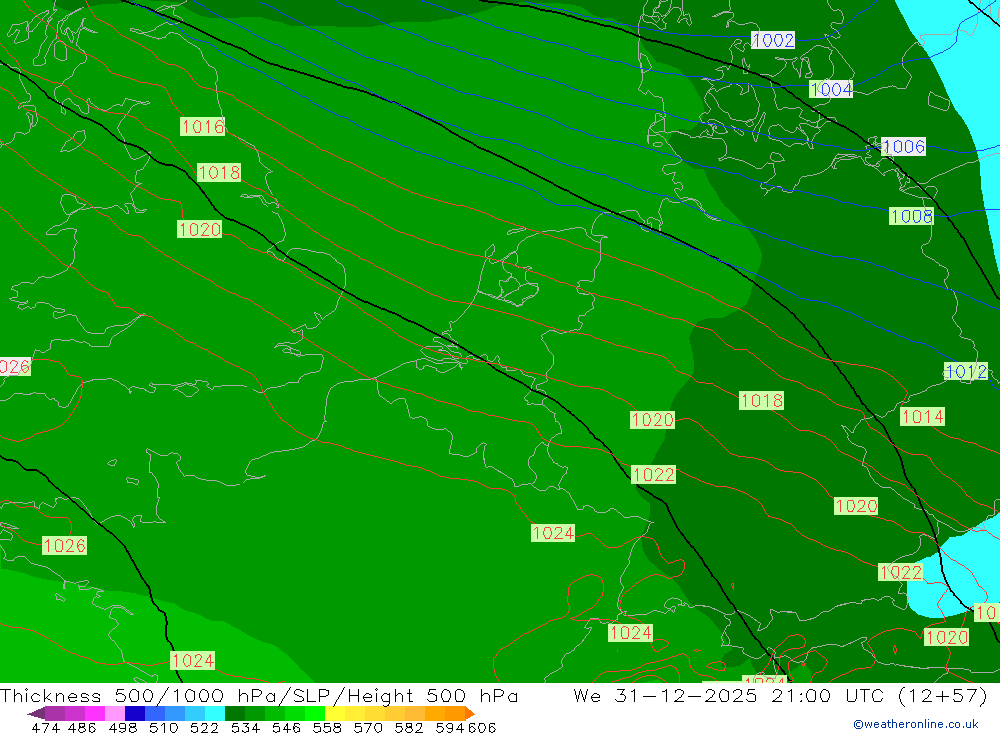This screenshot has height=733, width=1000.
Task: Click the blue 1004 isobar label
Action: click(x=831, y=89)
